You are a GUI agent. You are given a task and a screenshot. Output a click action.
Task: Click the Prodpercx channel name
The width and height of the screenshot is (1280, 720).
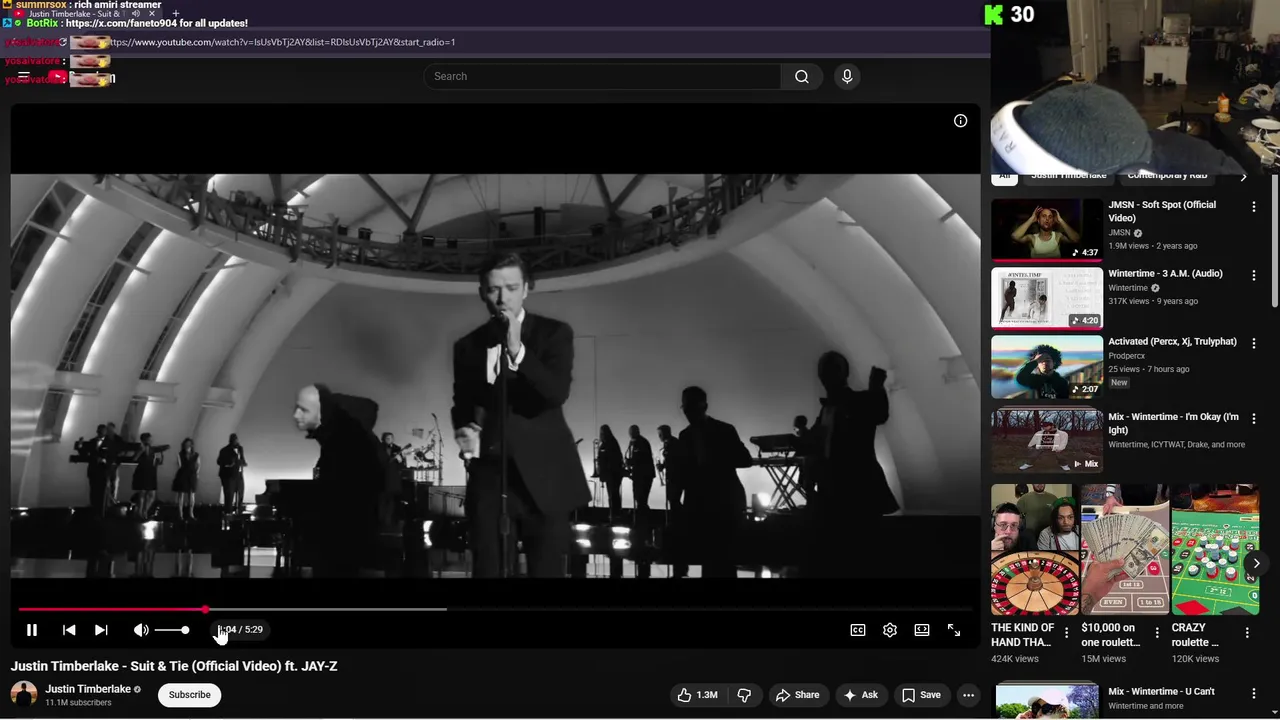(x=1126, y=356)
